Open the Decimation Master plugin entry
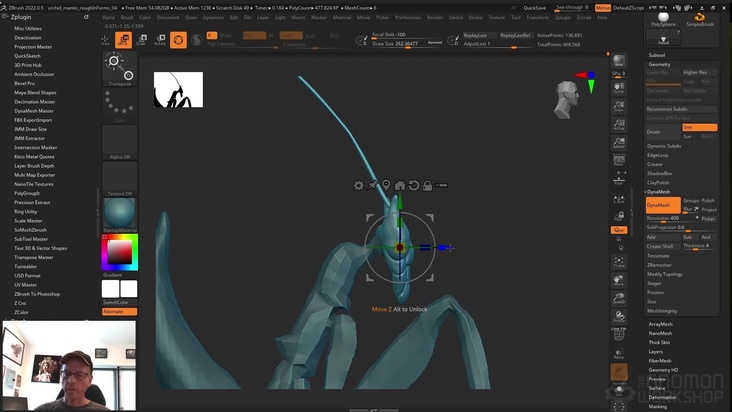 coord(34,102)
